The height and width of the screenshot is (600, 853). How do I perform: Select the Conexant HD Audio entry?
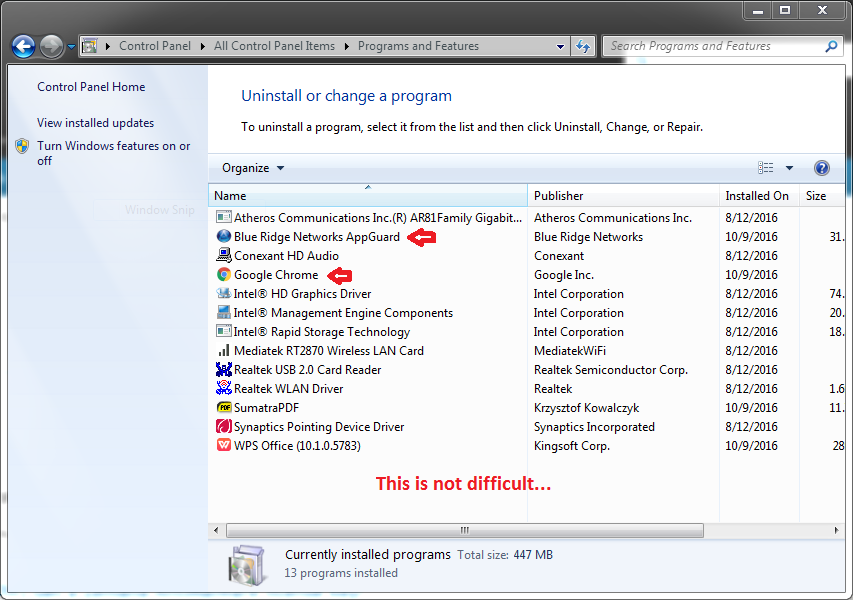coord(286,256)
